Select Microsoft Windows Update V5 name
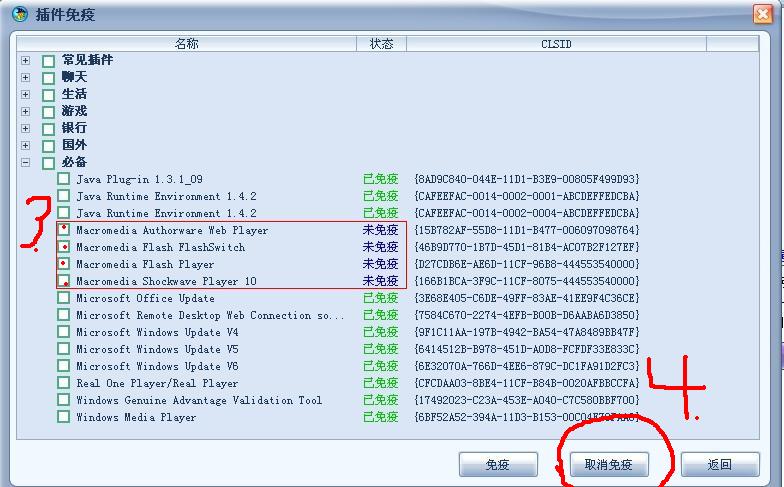784x487 pixels. click(x=158, y=349)
